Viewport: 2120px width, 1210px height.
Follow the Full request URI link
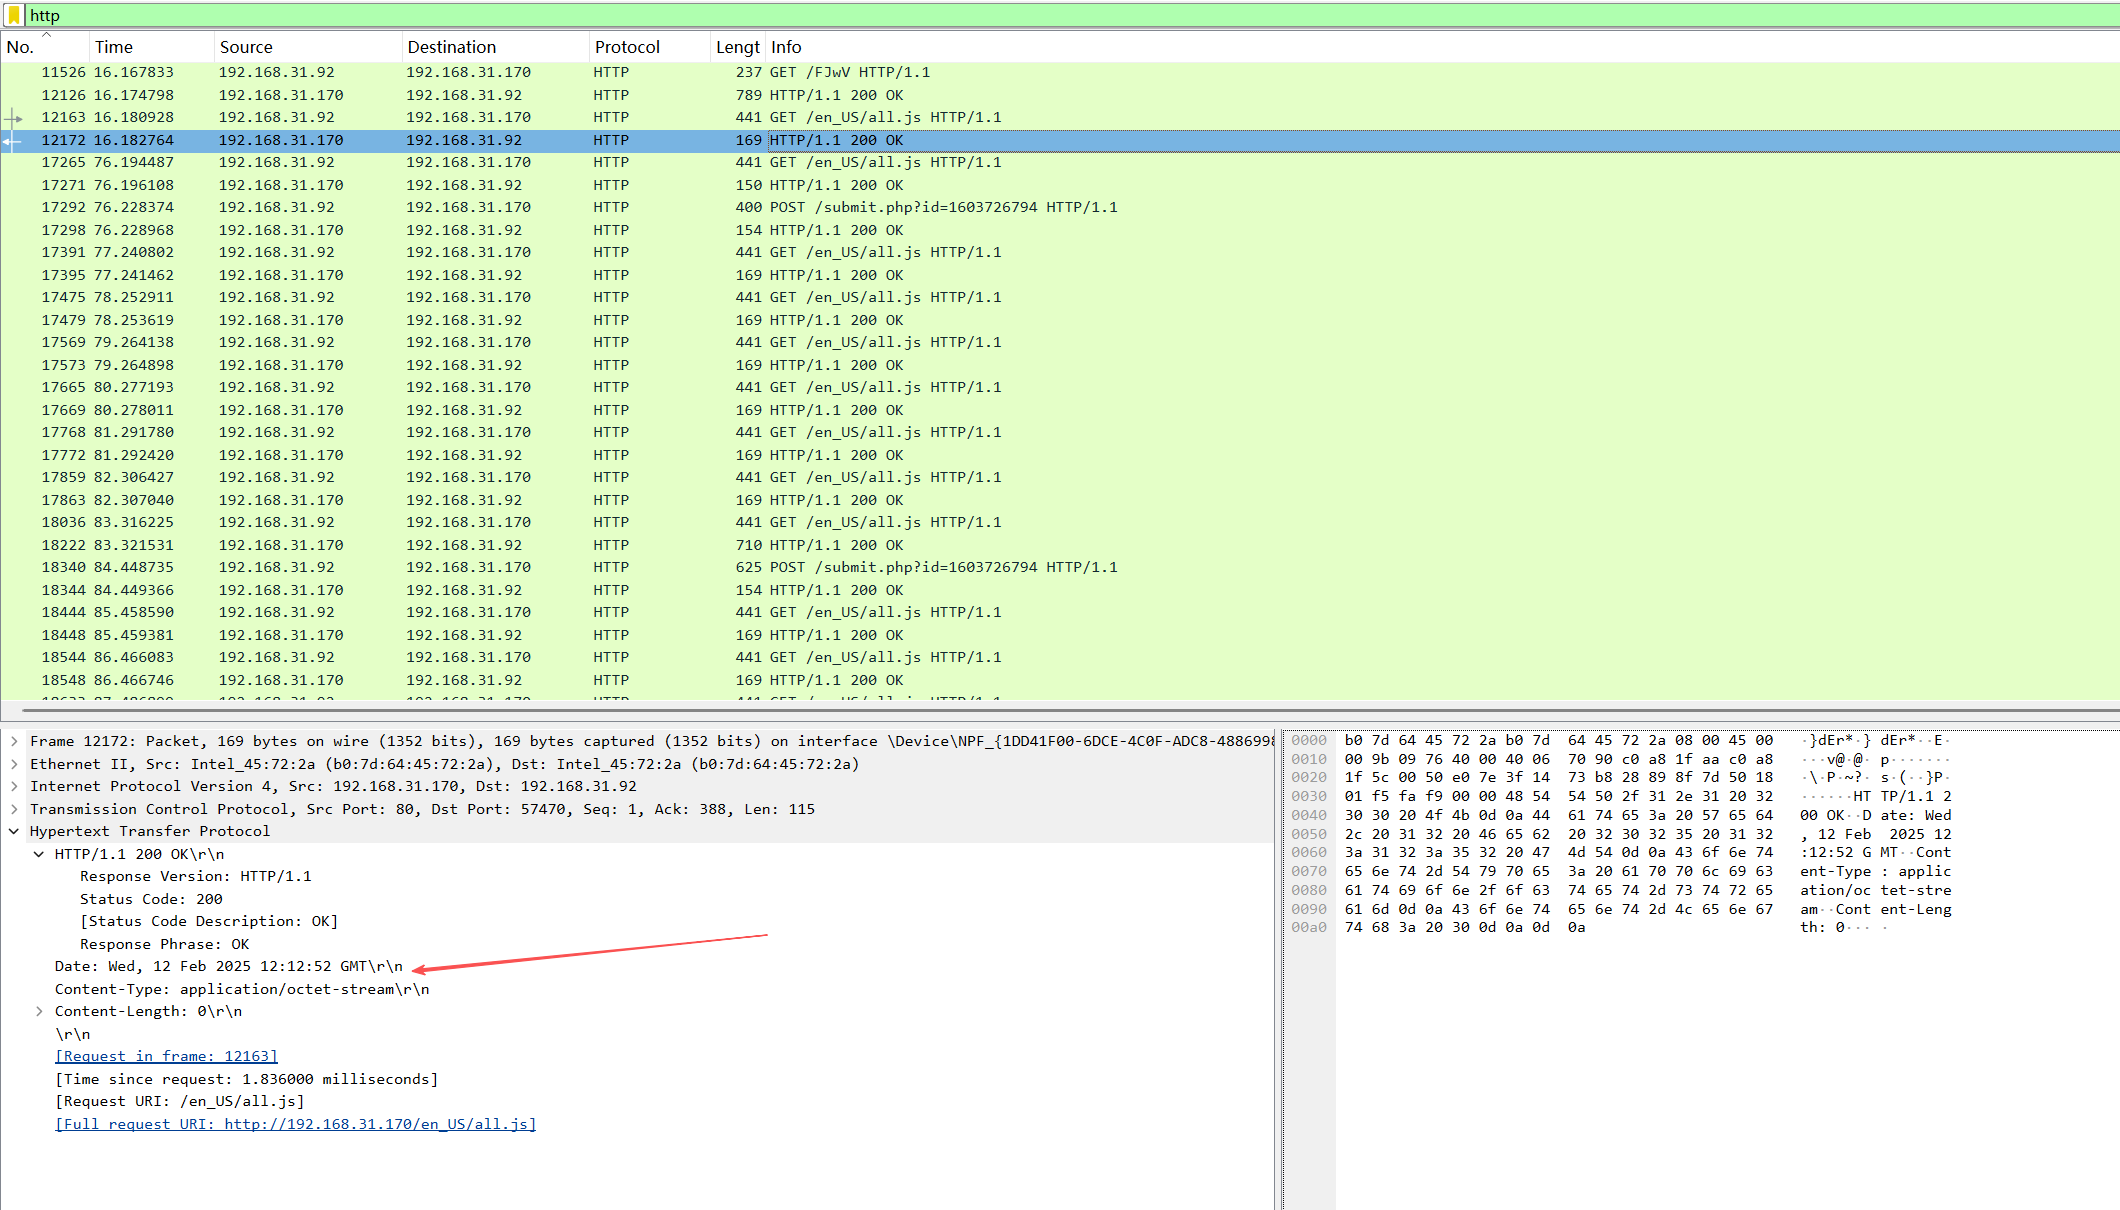(295, 1124)
